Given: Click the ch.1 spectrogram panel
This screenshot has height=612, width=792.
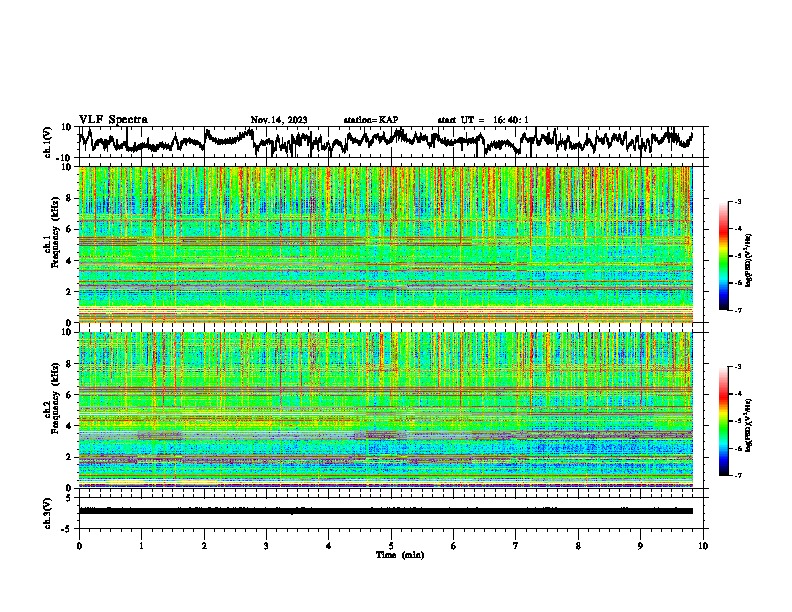Looking at the screenshot, I should click(x=386, y=244).
